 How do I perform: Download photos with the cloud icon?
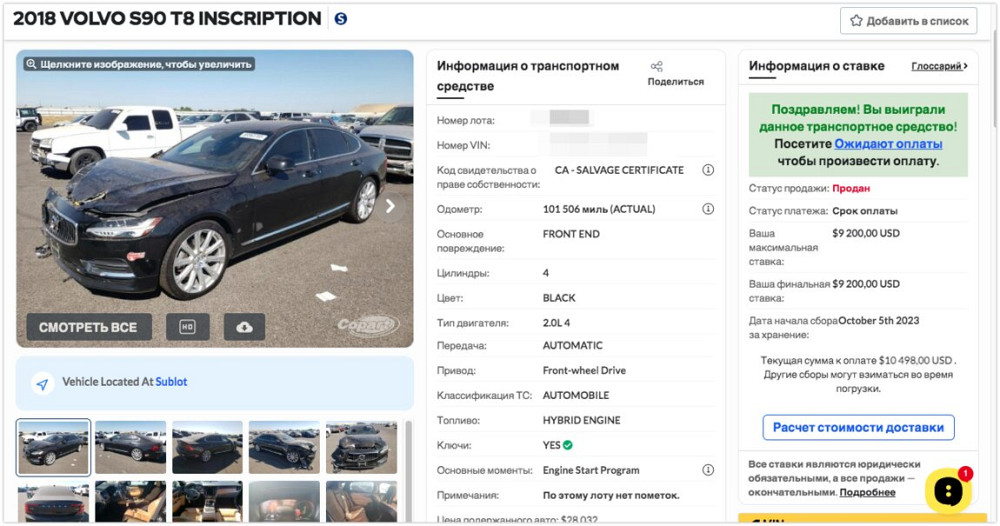pos(244,327)
